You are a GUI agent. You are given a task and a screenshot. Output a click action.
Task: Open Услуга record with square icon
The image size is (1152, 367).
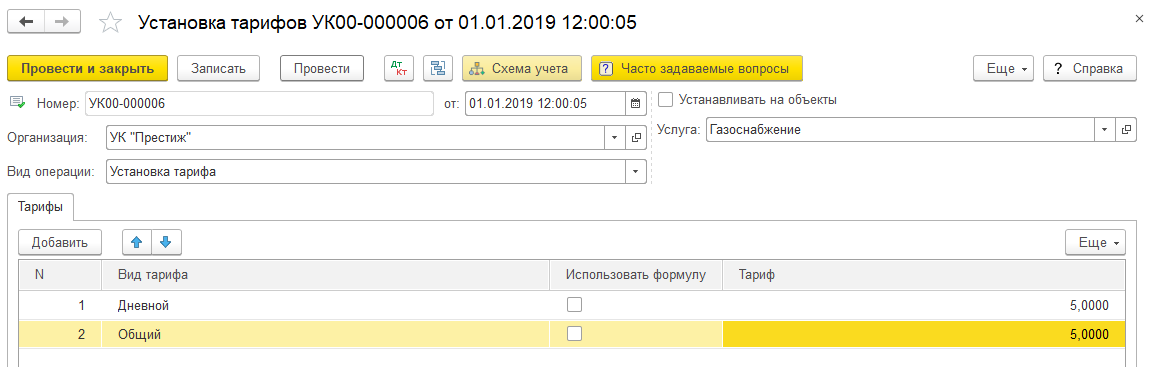point(1125,130)
